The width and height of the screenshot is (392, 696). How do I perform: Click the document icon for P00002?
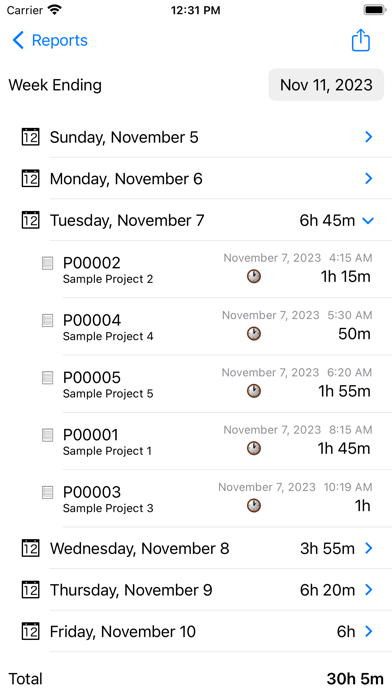[48, 263]
